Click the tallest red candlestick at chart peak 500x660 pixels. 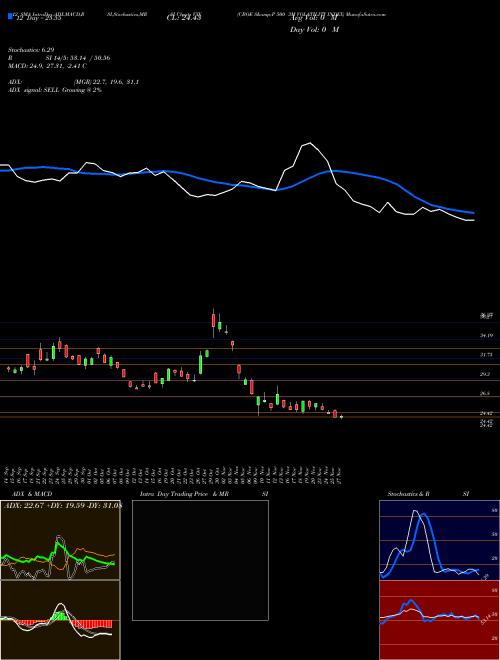coord(213,322)
